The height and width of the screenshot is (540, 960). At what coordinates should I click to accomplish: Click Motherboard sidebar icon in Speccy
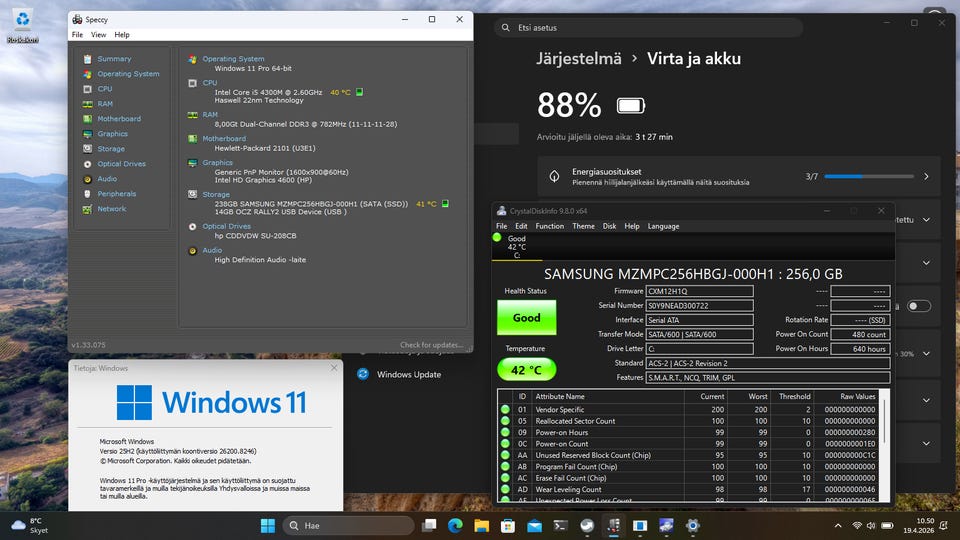pyautogui.click(x=88, y=119)
